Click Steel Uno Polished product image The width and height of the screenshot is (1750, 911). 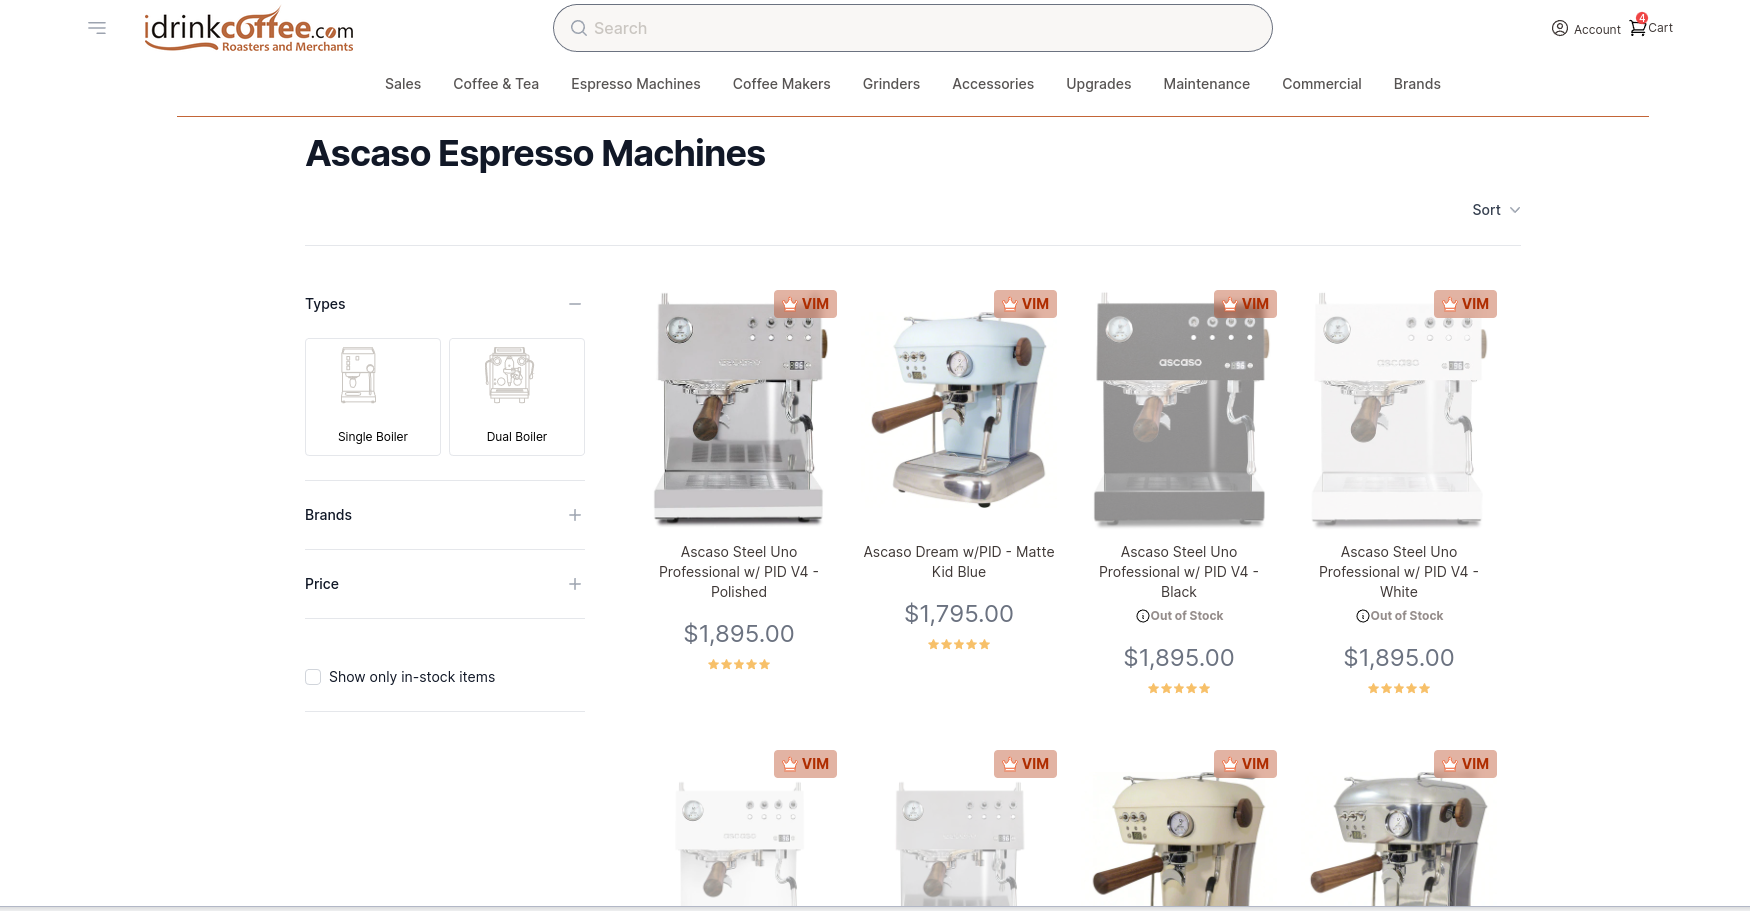tap(739, 410)
